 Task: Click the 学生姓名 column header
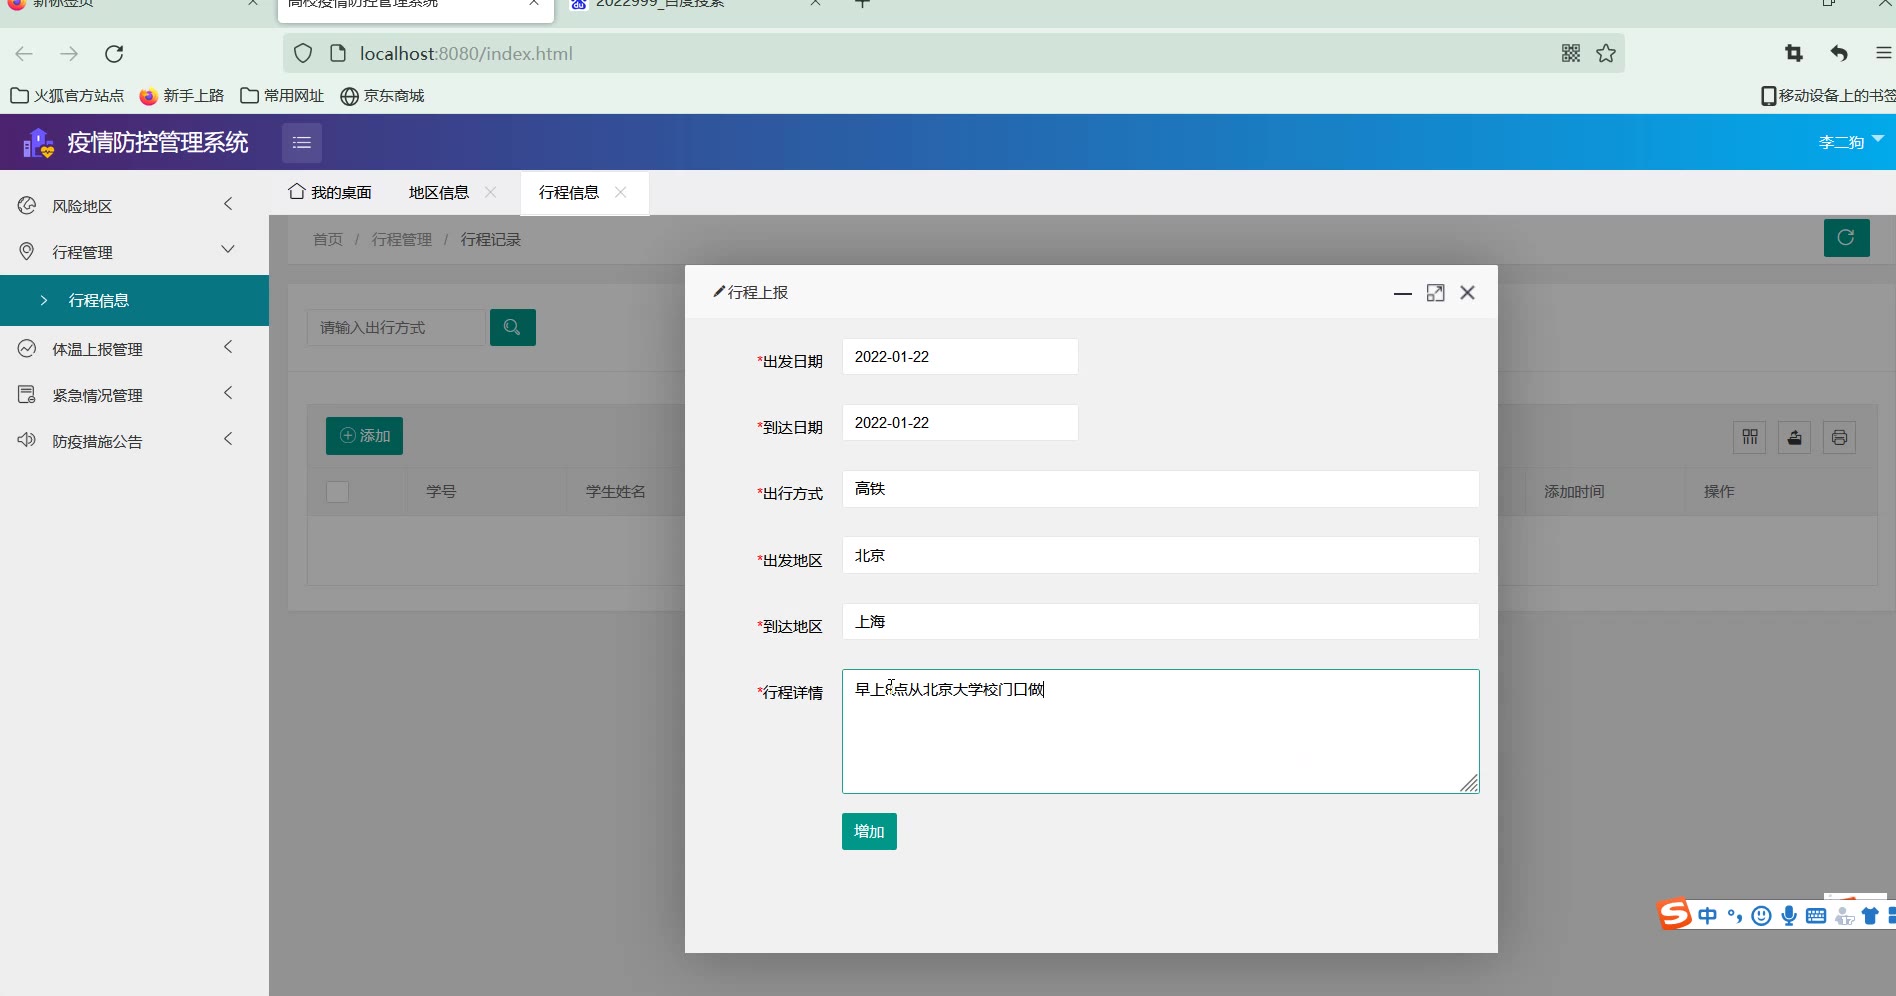pos(616,492)
